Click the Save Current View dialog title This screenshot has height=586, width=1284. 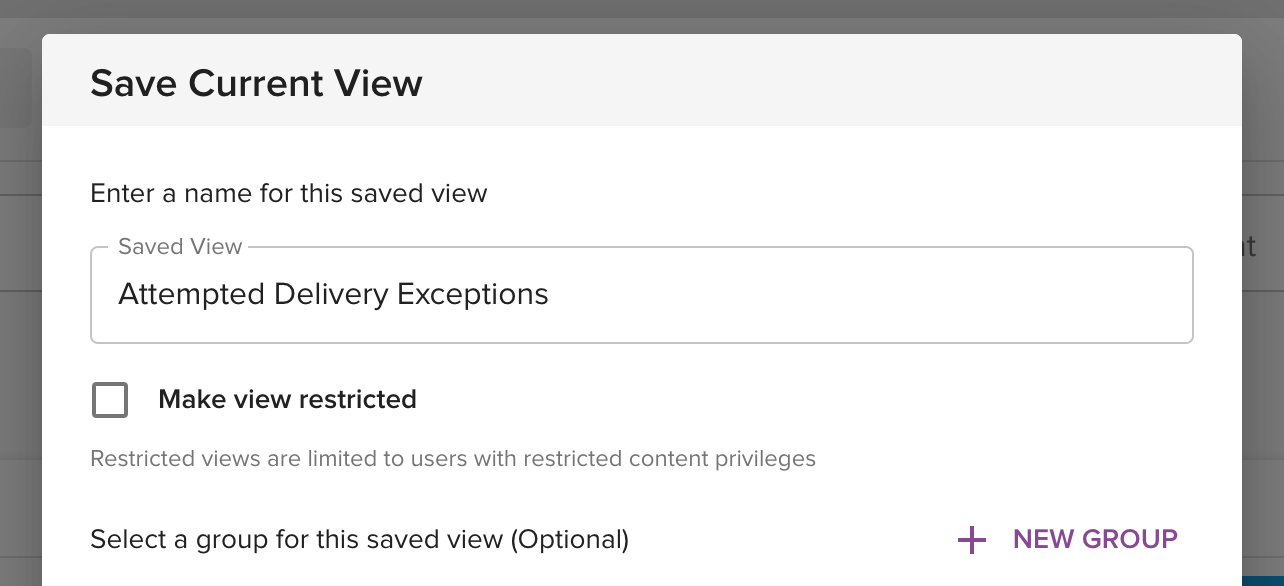(256, 83)
